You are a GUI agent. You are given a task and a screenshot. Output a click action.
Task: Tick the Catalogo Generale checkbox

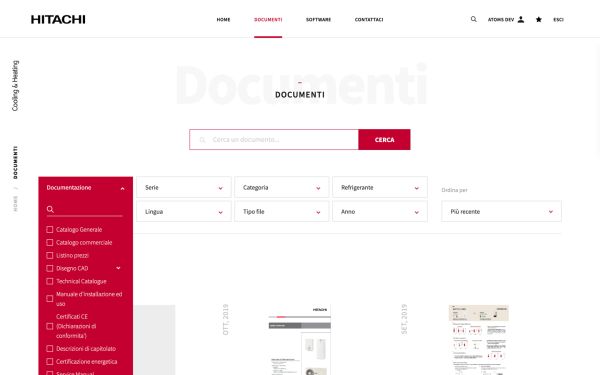pyautogui.click(x=50, y=230)
